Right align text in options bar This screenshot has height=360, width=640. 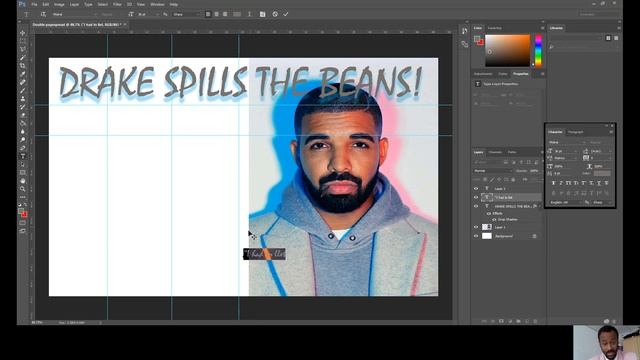click(225, 14)
